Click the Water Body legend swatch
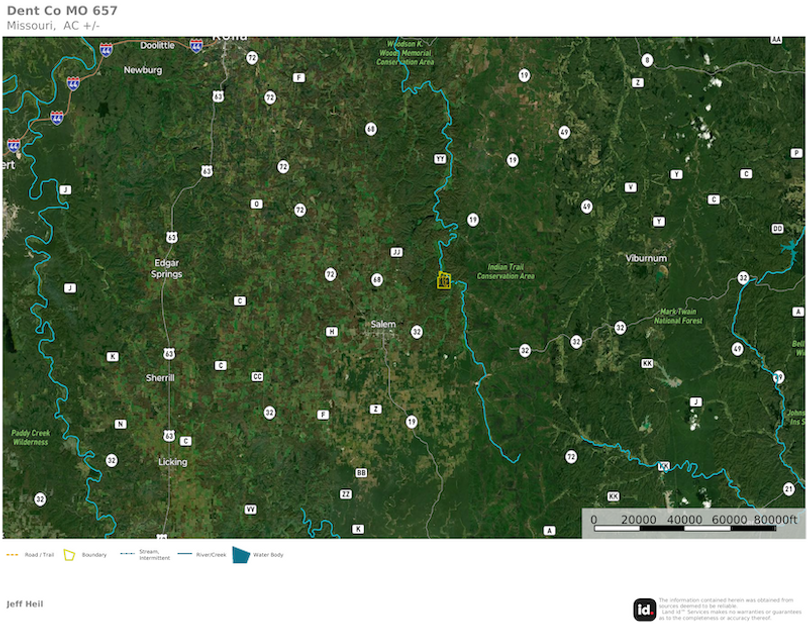This screenshot has width=808, height=624. 241,555
